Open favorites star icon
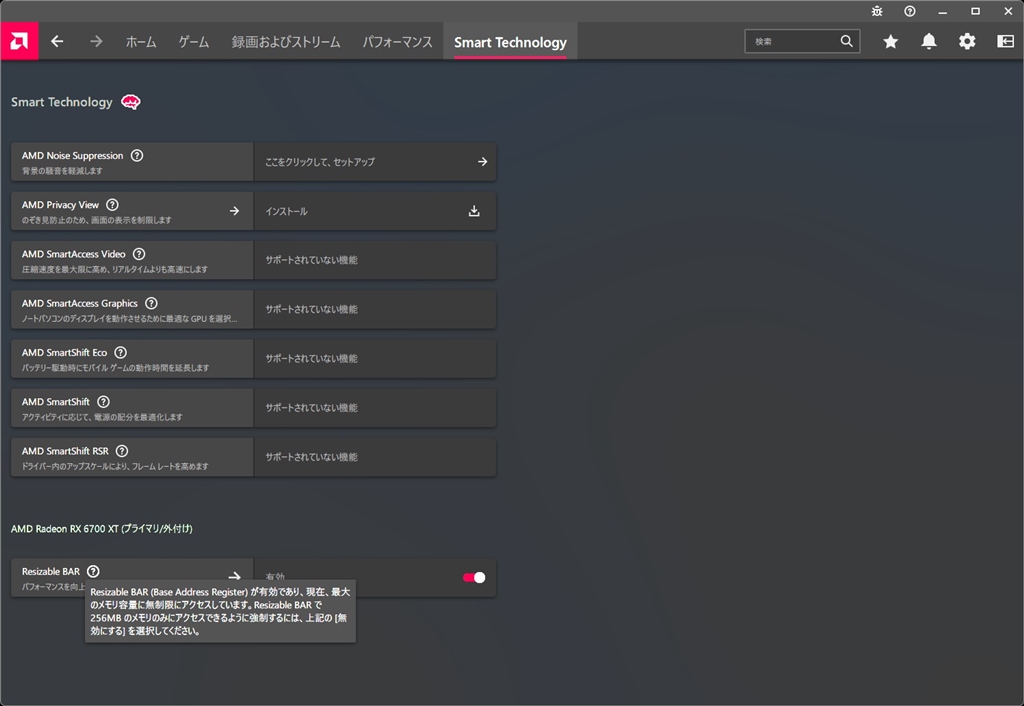Viewport: 1024px width, 706px height. [891, 41]
